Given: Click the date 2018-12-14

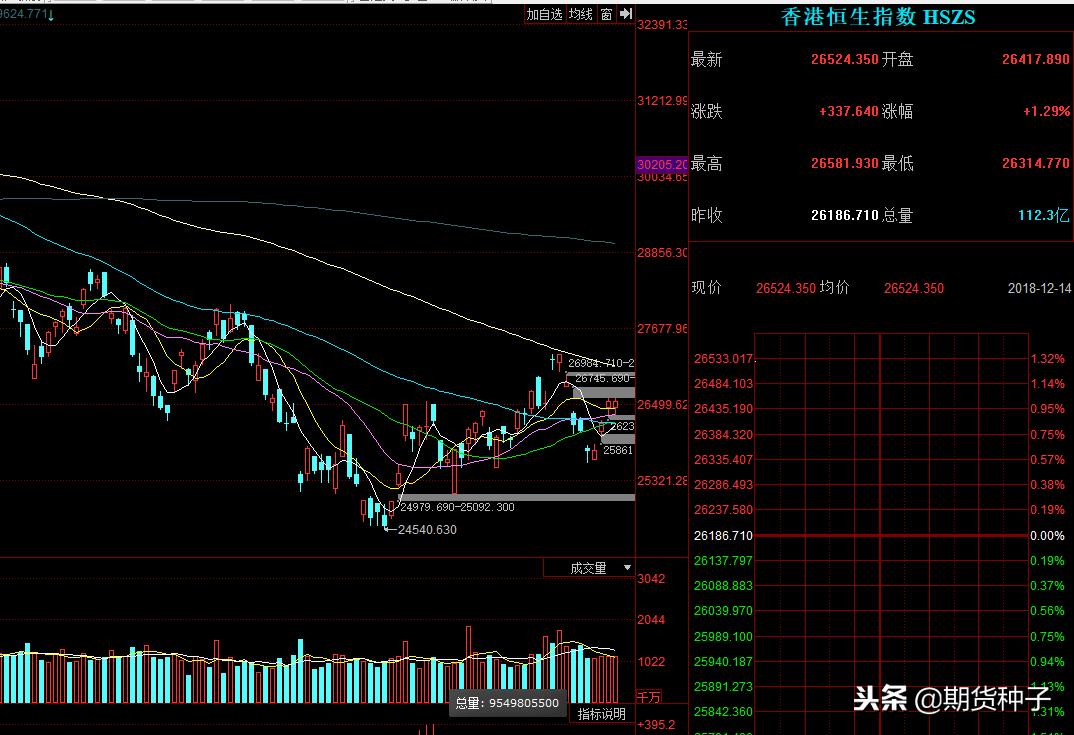Looking at the screenshot, I should pos(1039,288).
